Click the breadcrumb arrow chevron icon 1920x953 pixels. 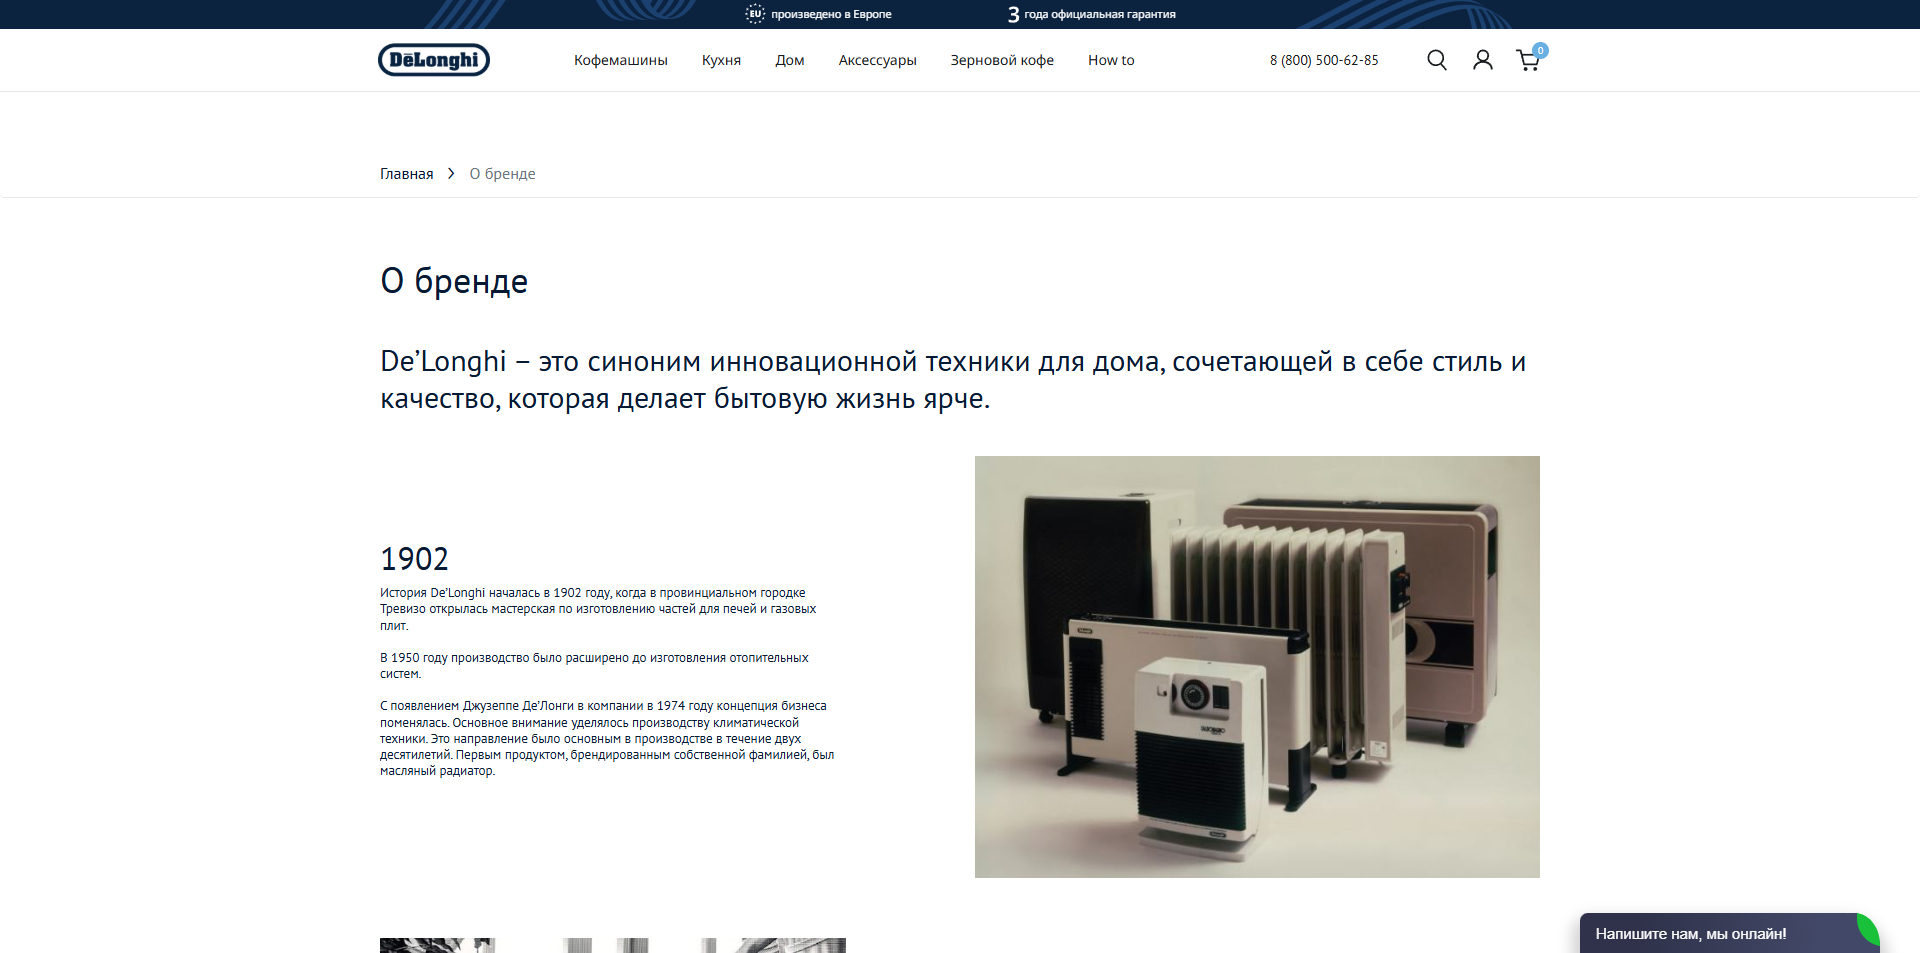click(x=450, y=173)
